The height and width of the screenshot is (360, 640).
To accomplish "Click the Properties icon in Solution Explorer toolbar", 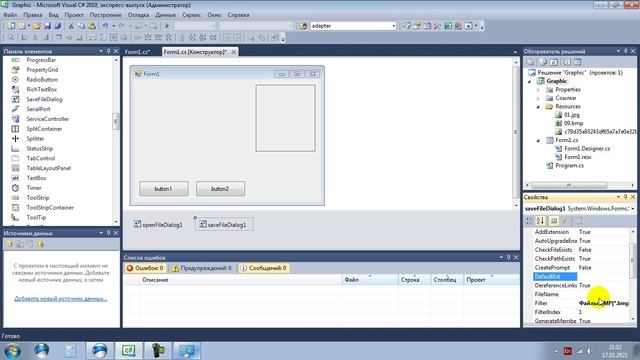I will coord(531,62).
